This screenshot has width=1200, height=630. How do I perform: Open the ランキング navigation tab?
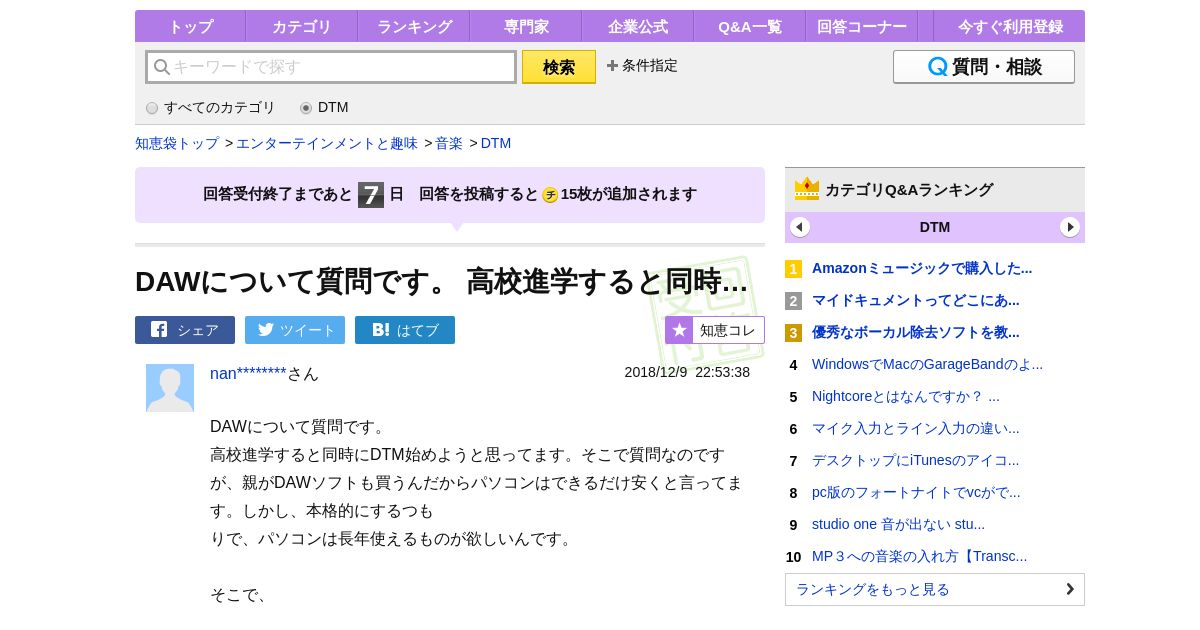[413, 26]
